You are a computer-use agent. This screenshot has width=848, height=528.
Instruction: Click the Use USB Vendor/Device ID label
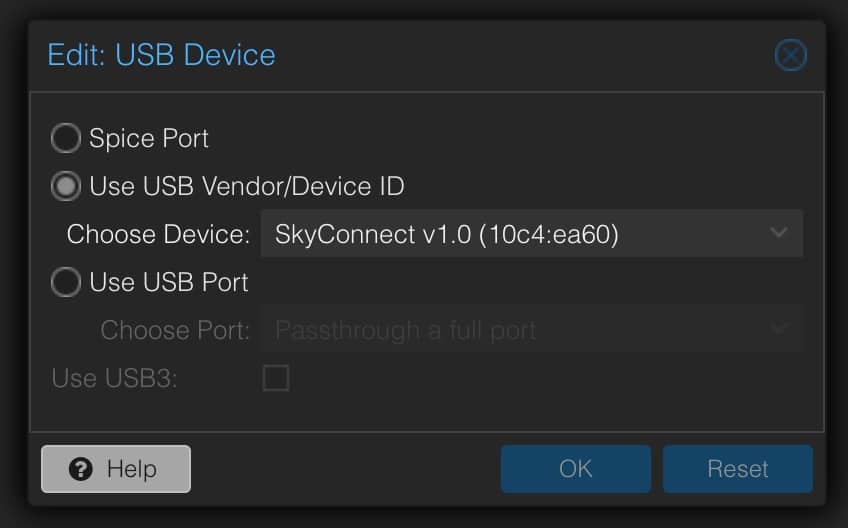(247, 187)
